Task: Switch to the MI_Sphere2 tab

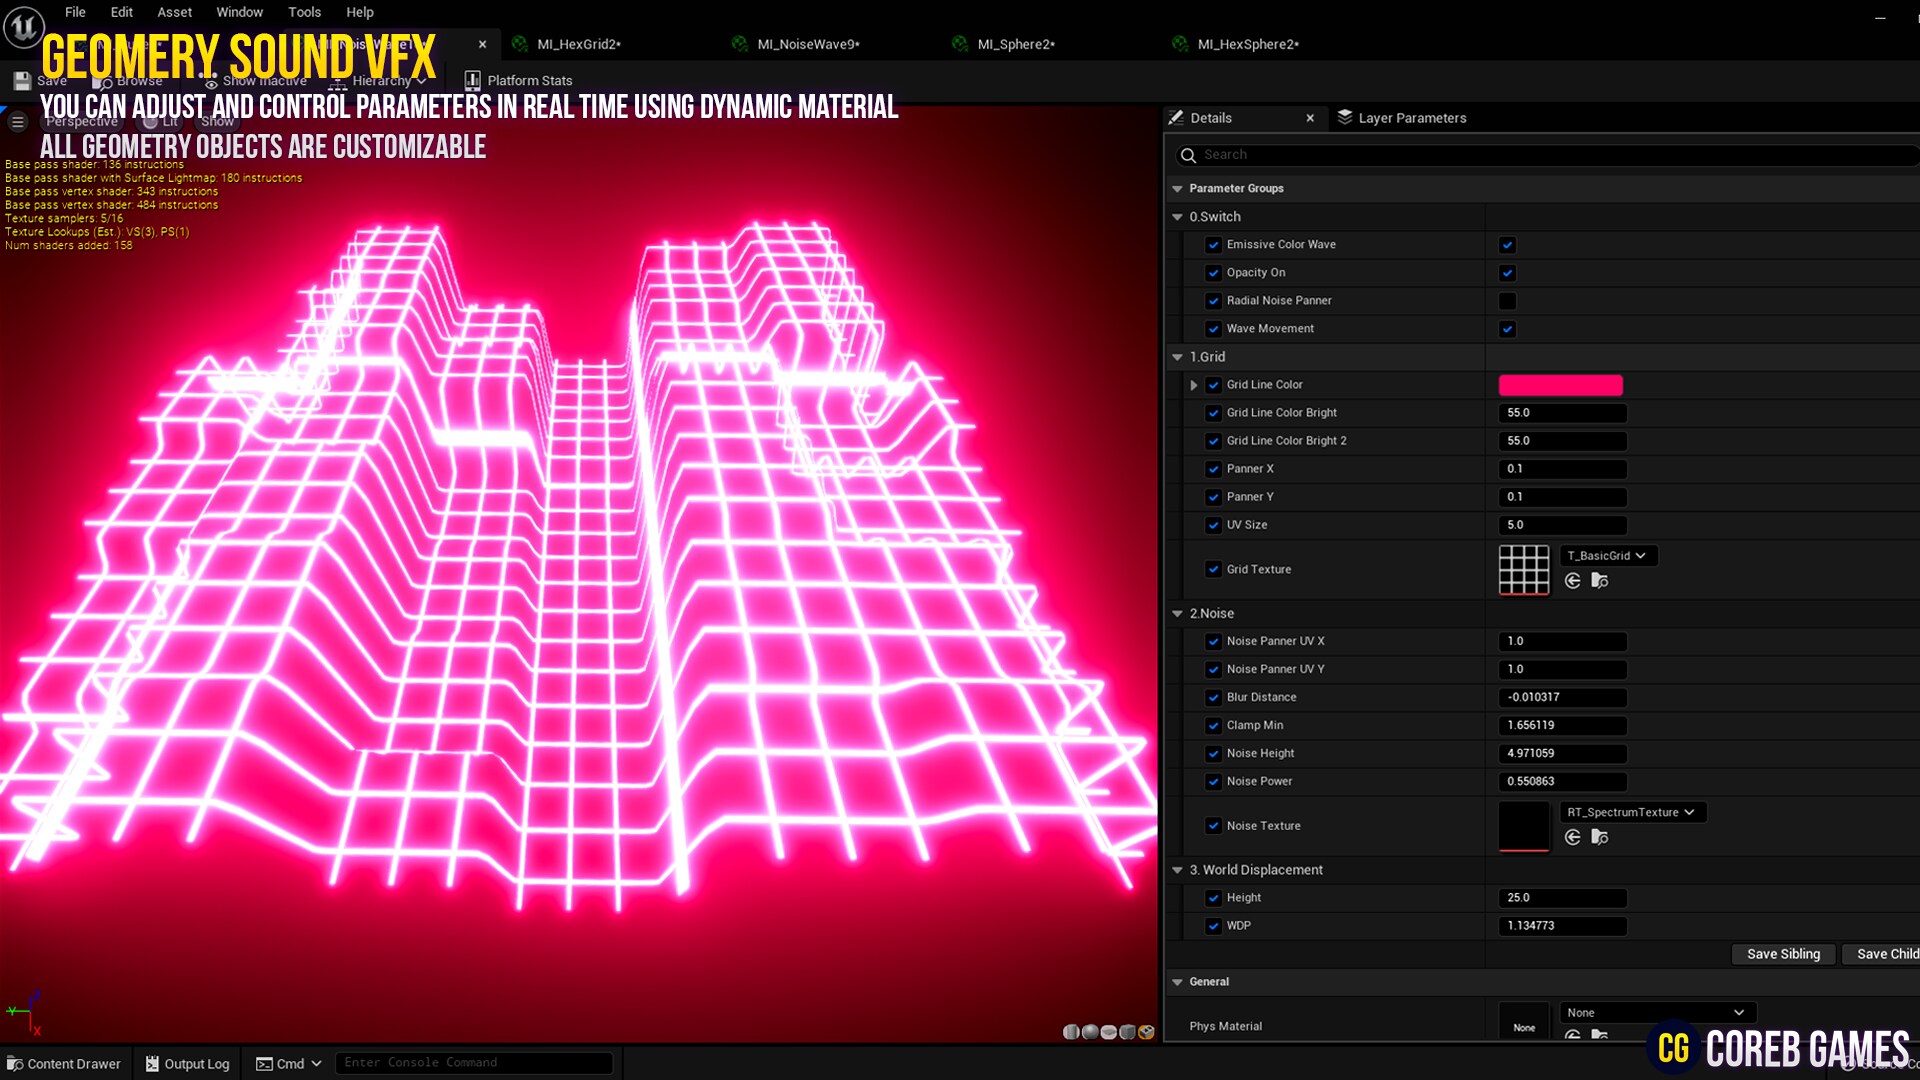Action: [x=1013, y=44]
